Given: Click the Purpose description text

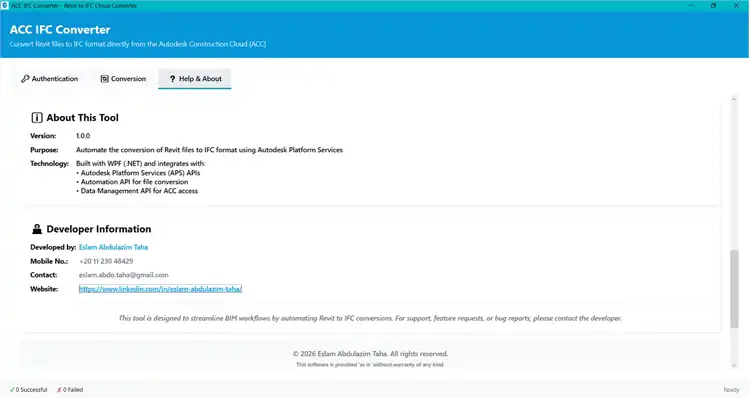Looking at the screenshot, I should coord(210,150).
